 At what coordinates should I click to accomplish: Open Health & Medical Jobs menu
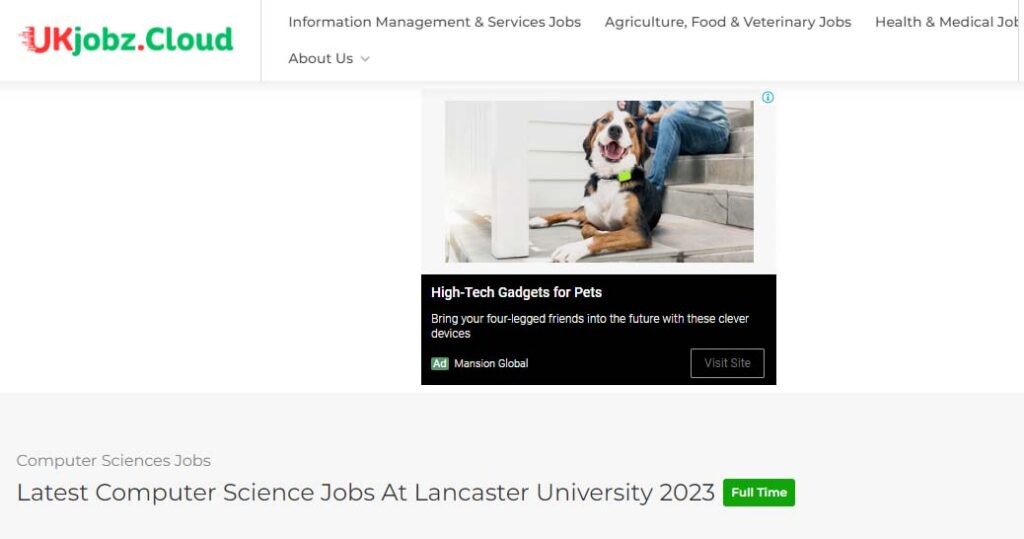point(947,22)
